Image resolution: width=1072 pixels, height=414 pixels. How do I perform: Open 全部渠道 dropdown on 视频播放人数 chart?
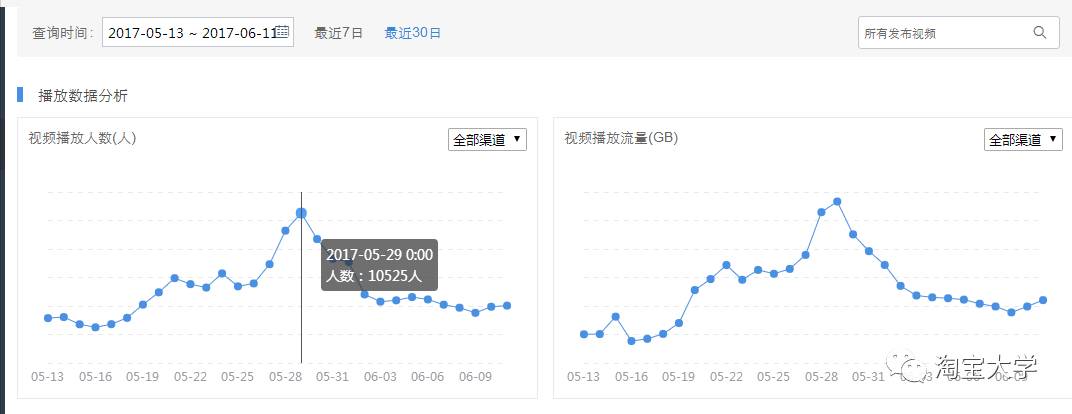[487, 139]
